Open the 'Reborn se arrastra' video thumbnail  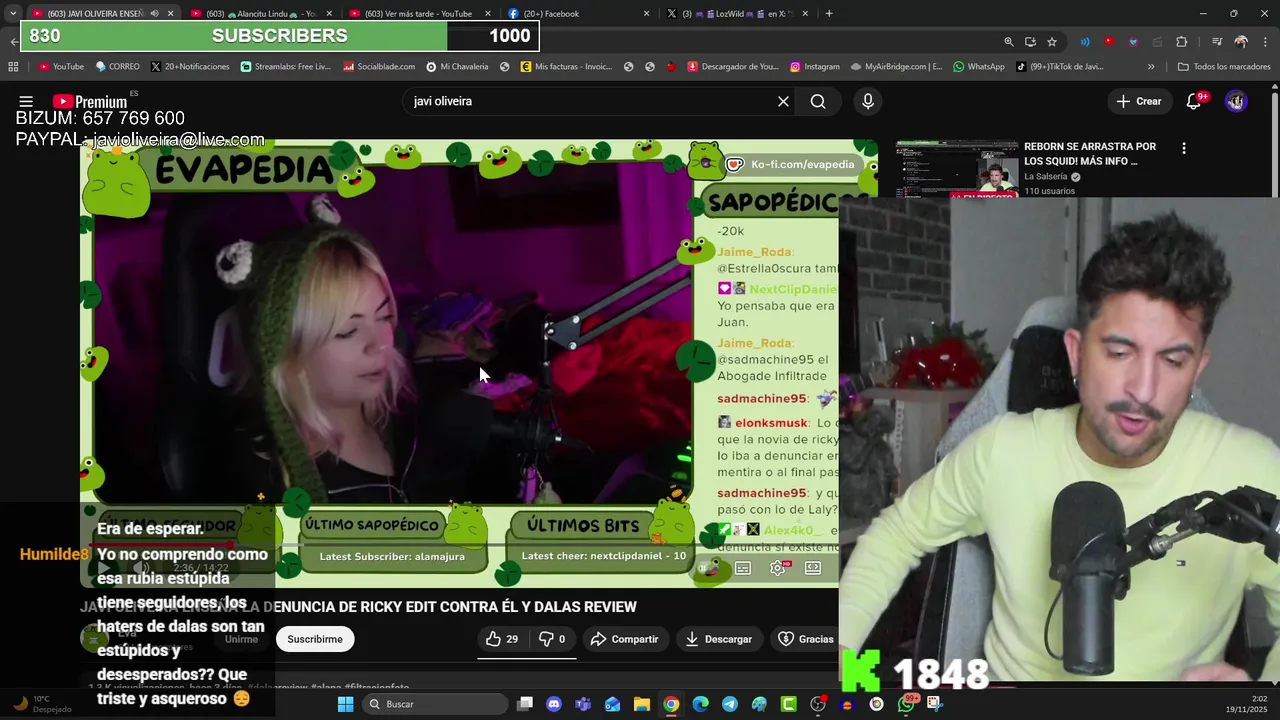pos(956,168)
